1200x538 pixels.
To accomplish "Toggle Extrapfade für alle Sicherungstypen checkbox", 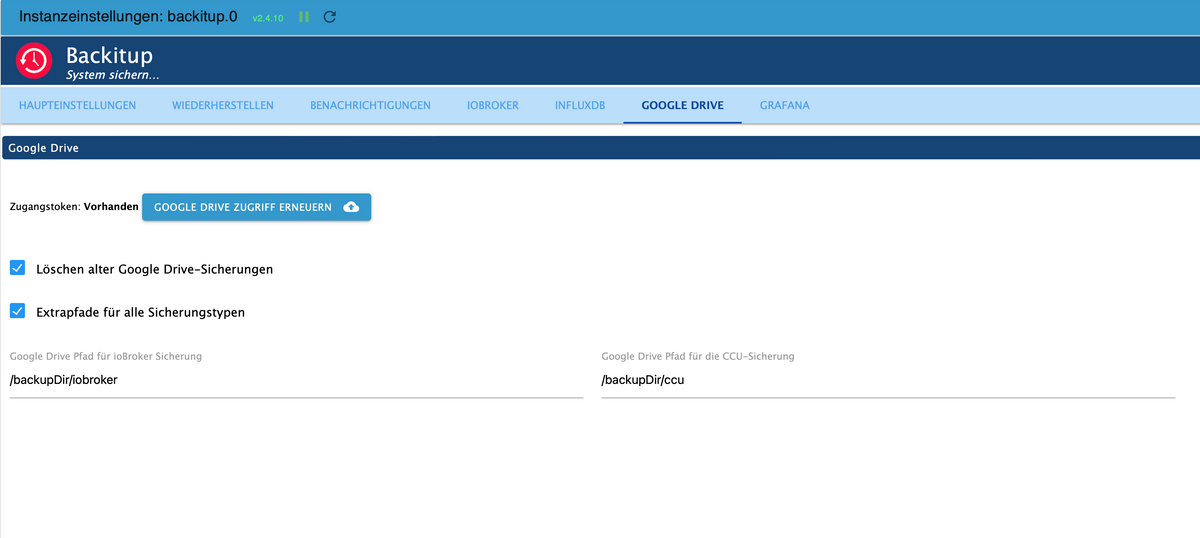I will coord(17,311).
